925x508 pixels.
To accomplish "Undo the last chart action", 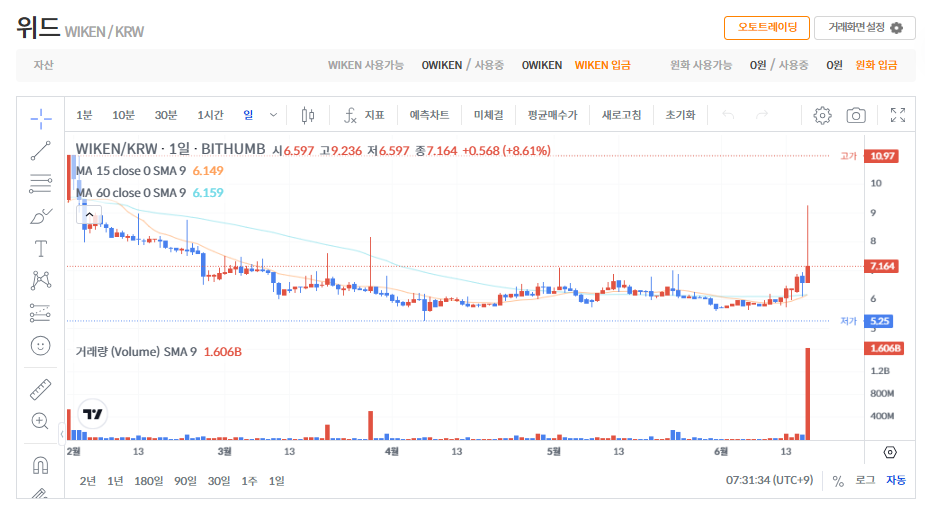I will coord(729,115).
